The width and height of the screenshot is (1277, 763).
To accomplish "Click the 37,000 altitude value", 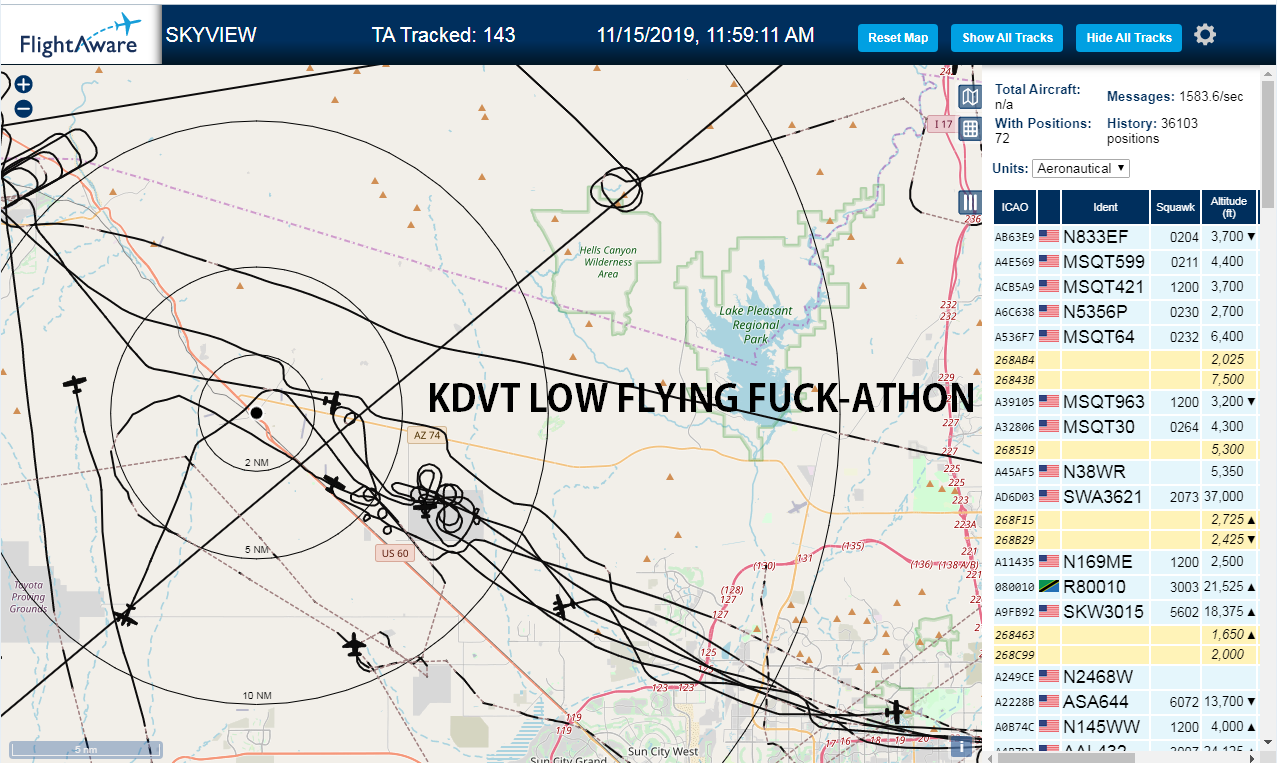I will pos(1225,496).
